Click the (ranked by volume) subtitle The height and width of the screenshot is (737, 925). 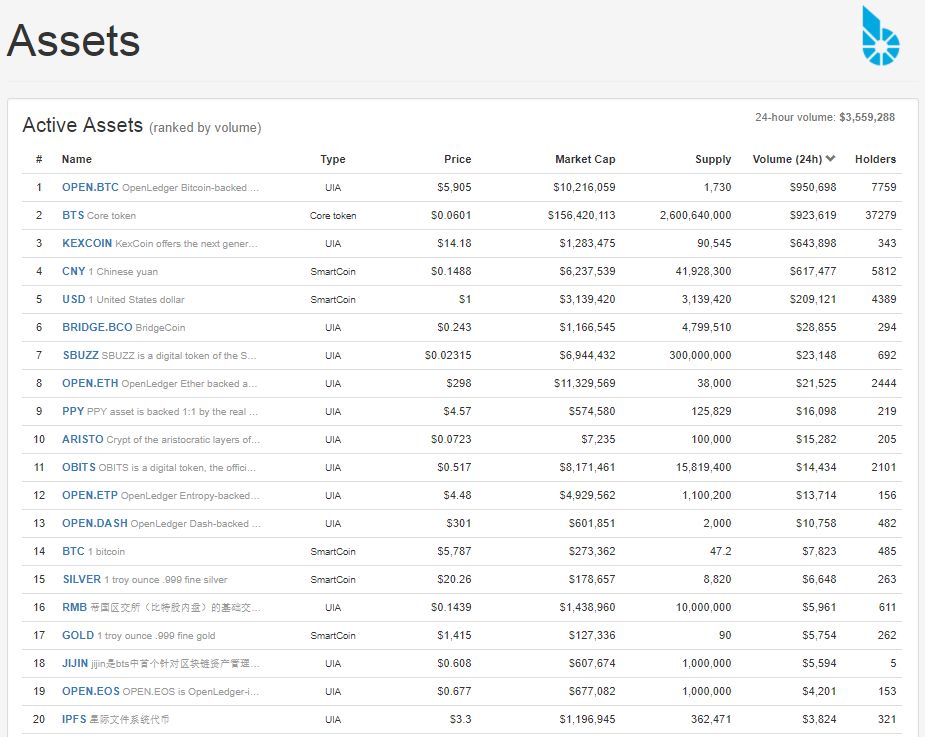(205, 127)
